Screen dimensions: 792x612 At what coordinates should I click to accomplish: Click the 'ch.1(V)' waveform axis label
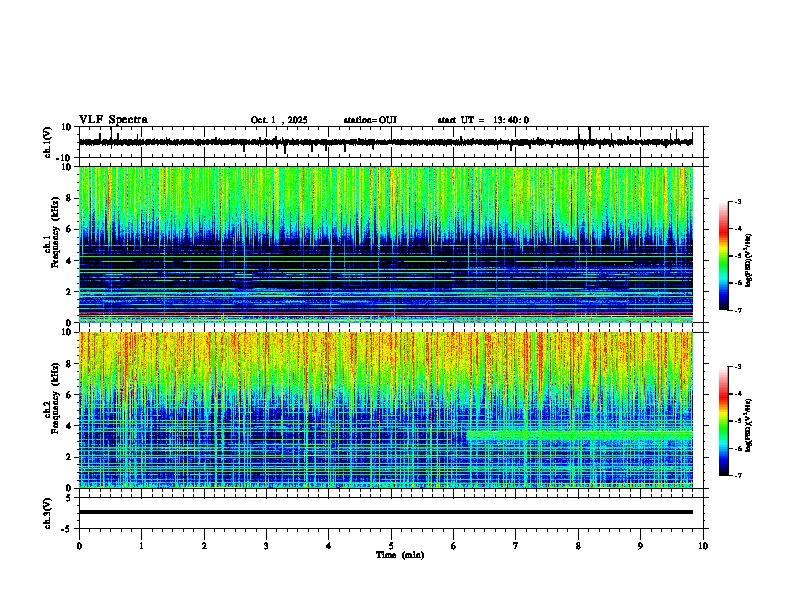[48, 142]
